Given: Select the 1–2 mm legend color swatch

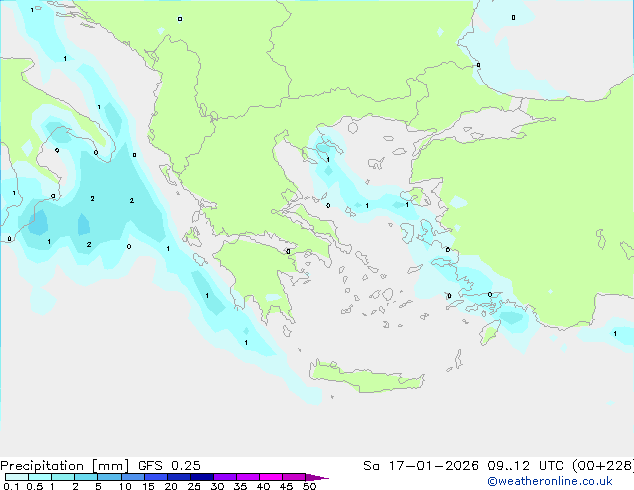Looking at the screenshot, I should (x=63, y=477).
